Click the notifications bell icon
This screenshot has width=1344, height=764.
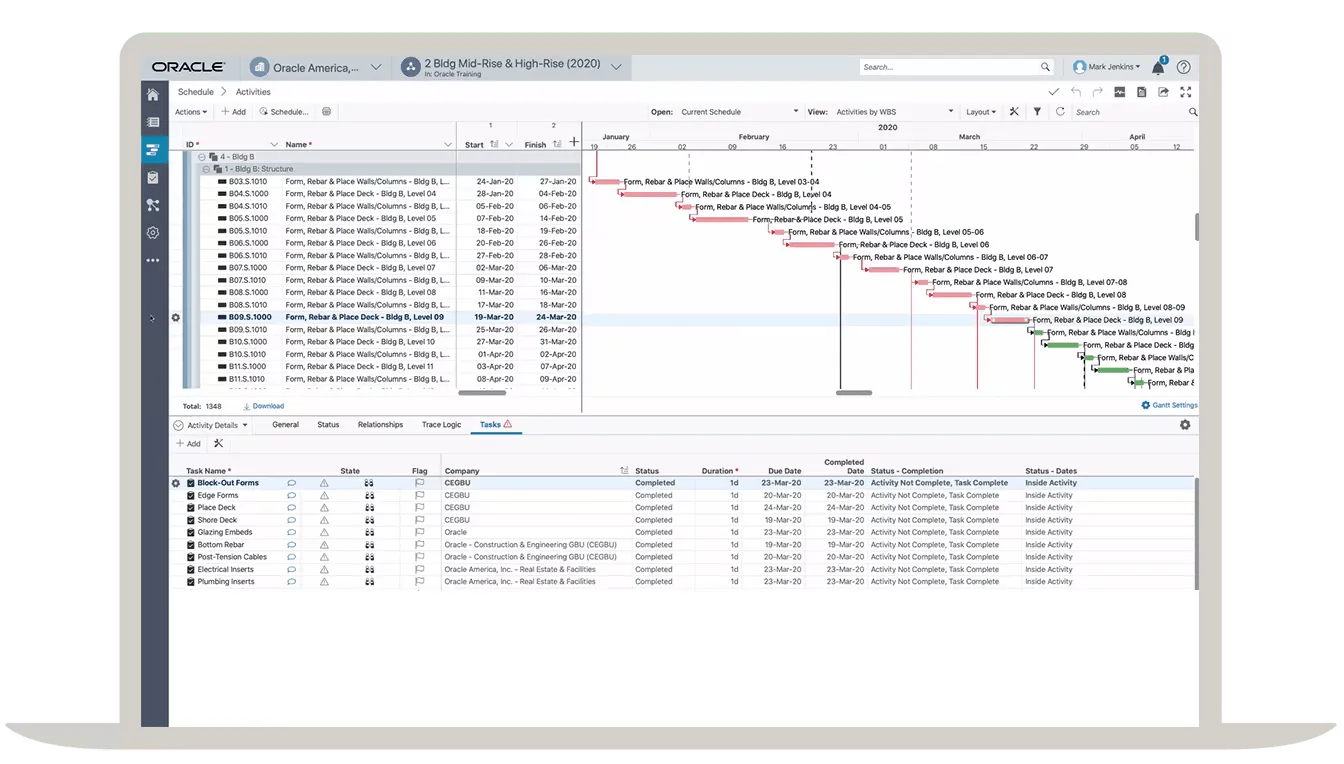1158,67
